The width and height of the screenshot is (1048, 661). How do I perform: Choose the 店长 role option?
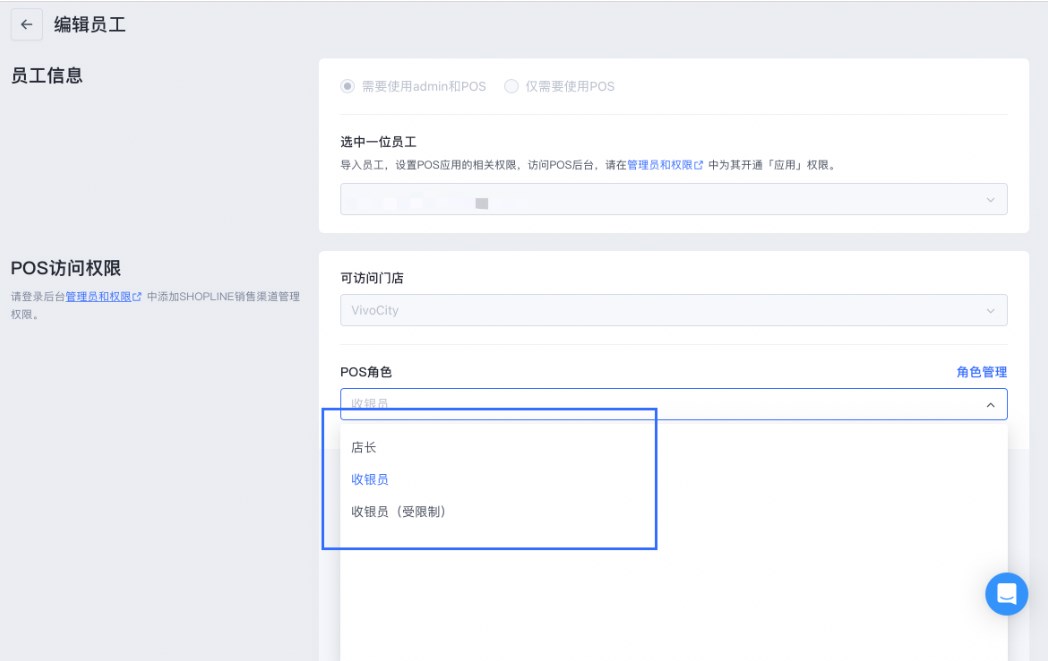tap(674, 447)
